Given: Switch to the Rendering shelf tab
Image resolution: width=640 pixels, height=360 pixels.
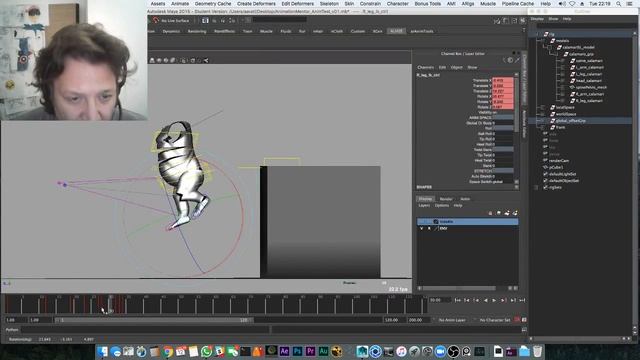Looking at the screenshot, I should pos(197,31).
